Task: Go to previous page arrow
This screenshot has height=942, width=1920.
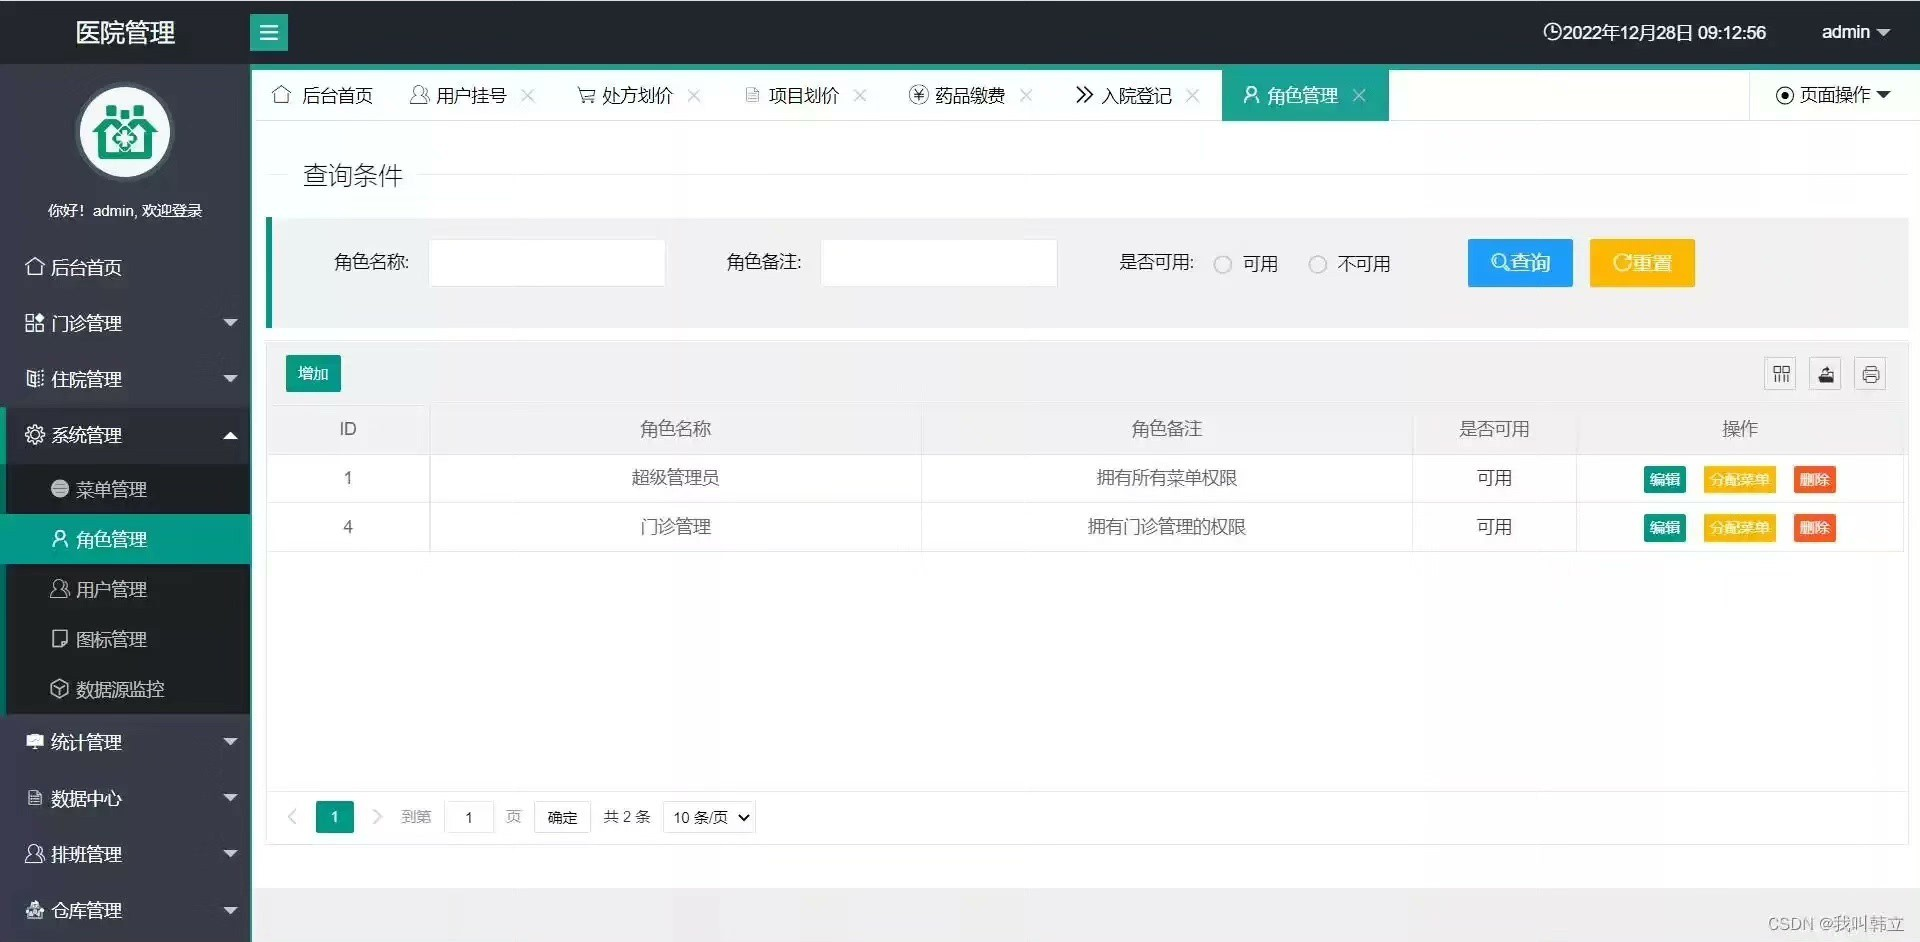Action: (292, 817)
